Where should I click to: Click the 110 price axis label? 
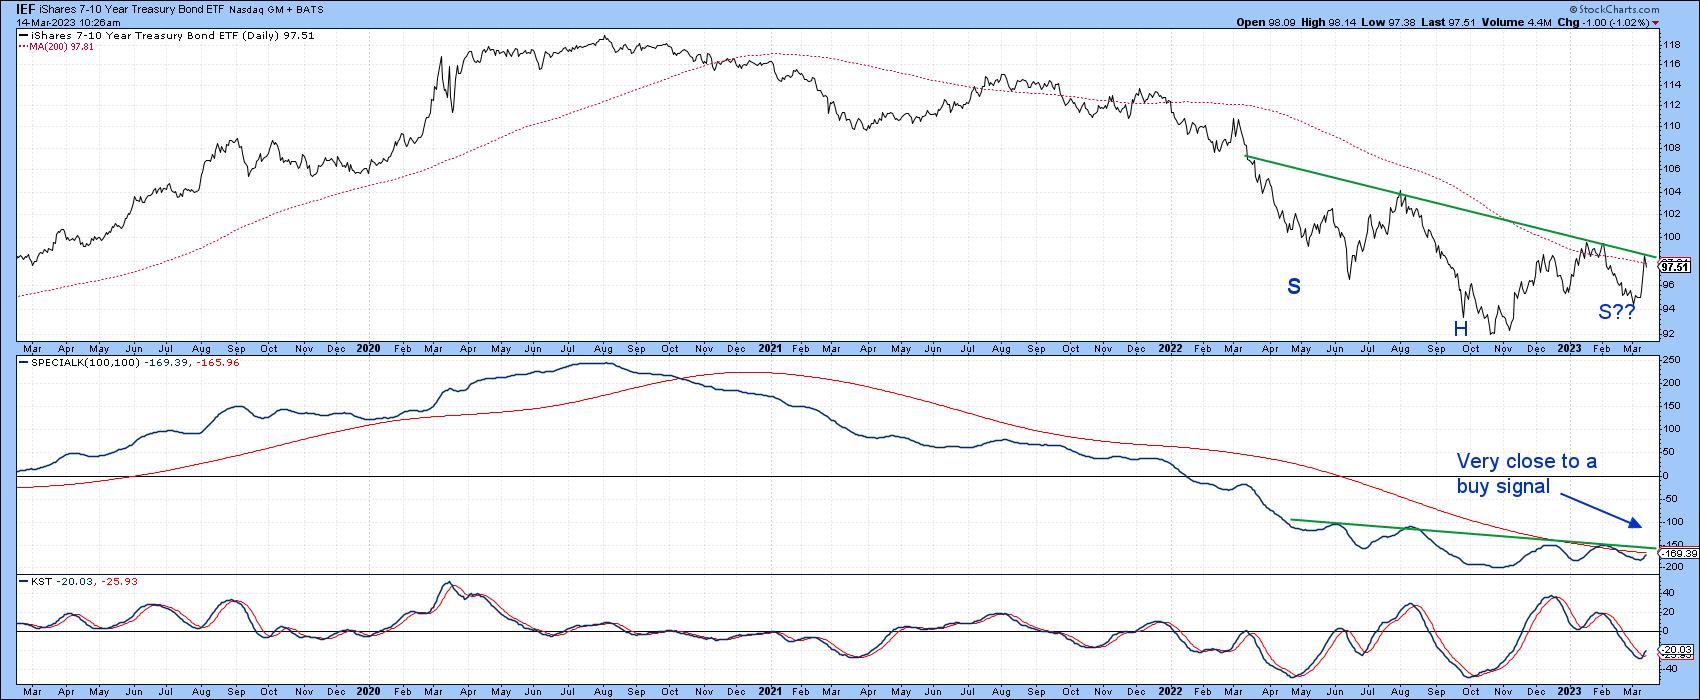coord(1670,125)
